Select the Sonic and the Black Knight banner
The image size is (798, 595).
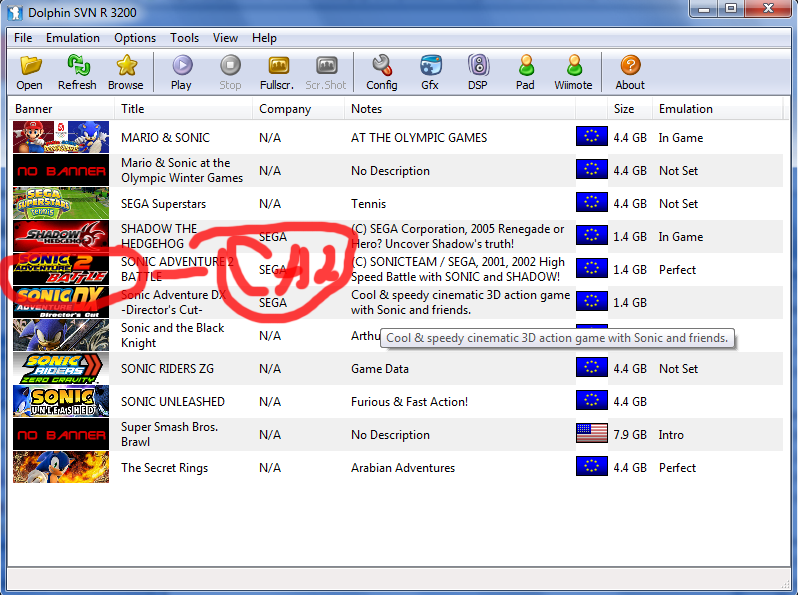(61, 335)
